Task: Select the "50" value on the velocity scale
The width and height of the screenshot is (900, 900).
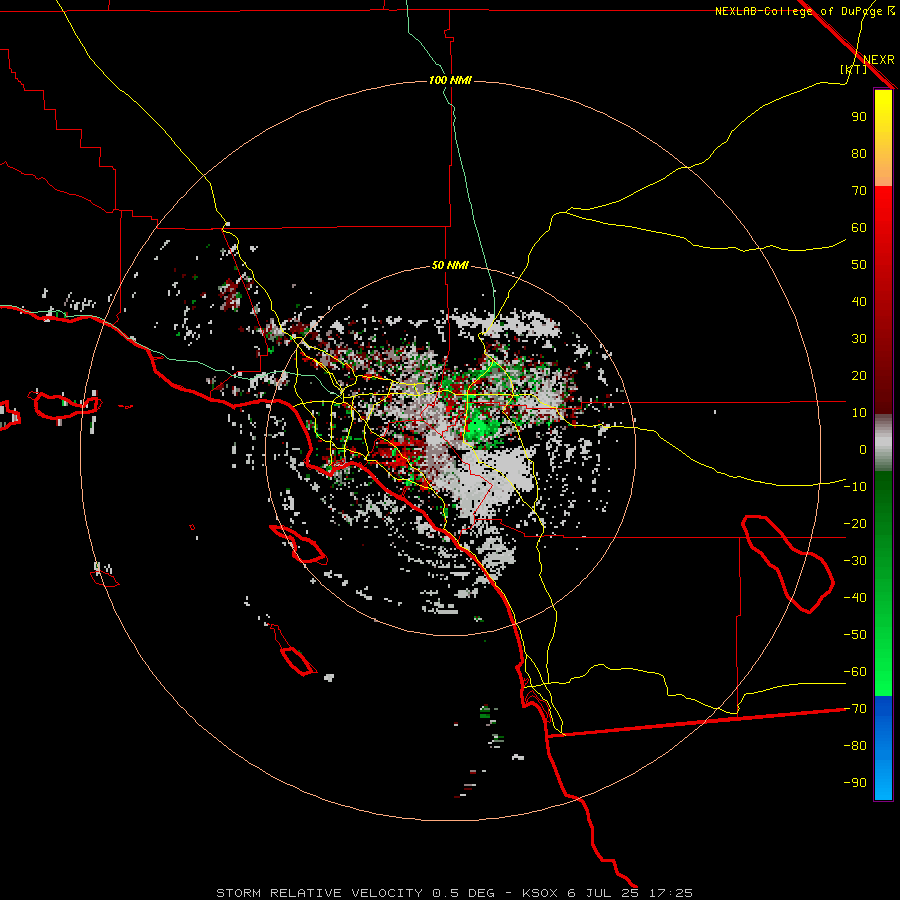Action: [859, 265]
